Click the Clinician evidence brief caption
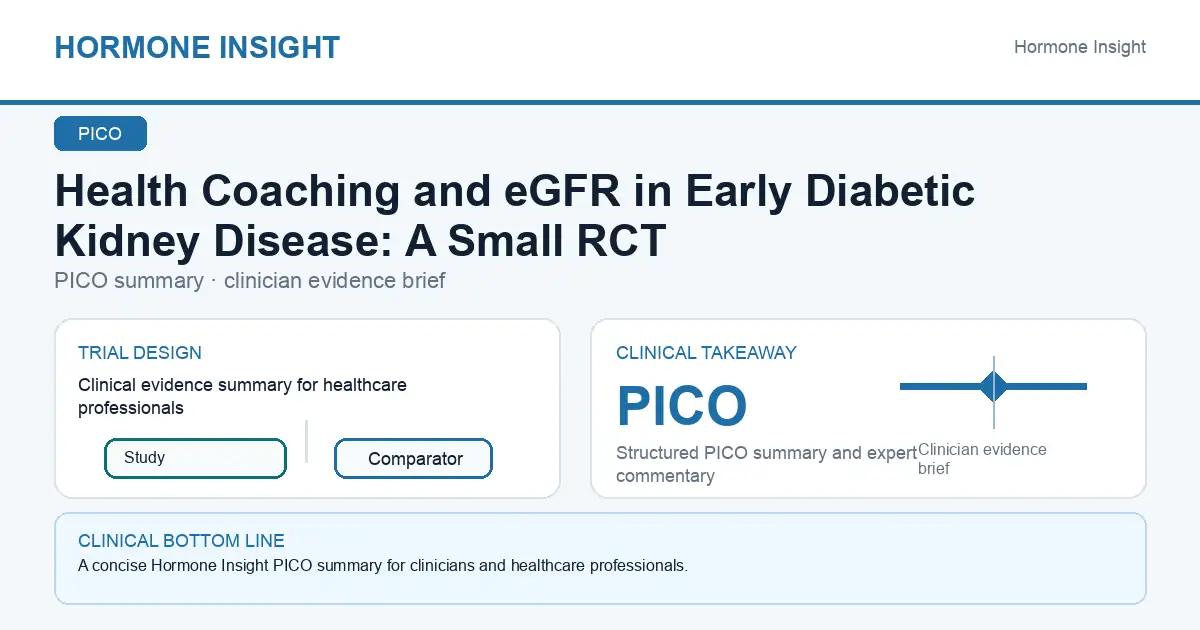1200x630 pixels. click(982, 458)
